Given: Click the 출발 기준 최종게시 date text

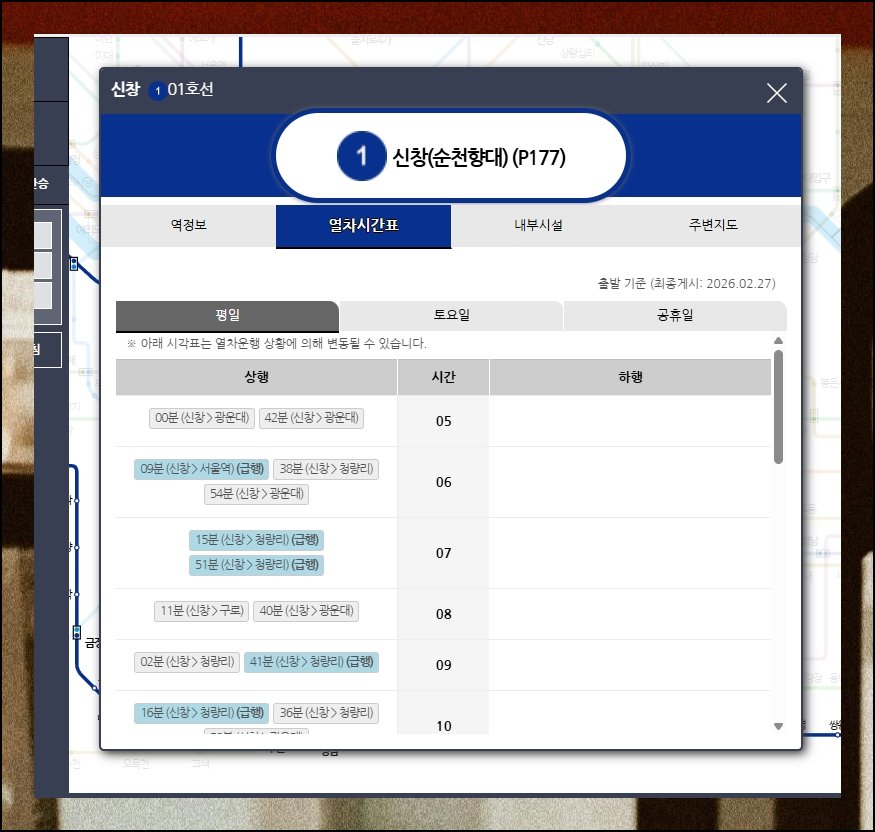Looking at the screenshot, I should coord(686,283).
